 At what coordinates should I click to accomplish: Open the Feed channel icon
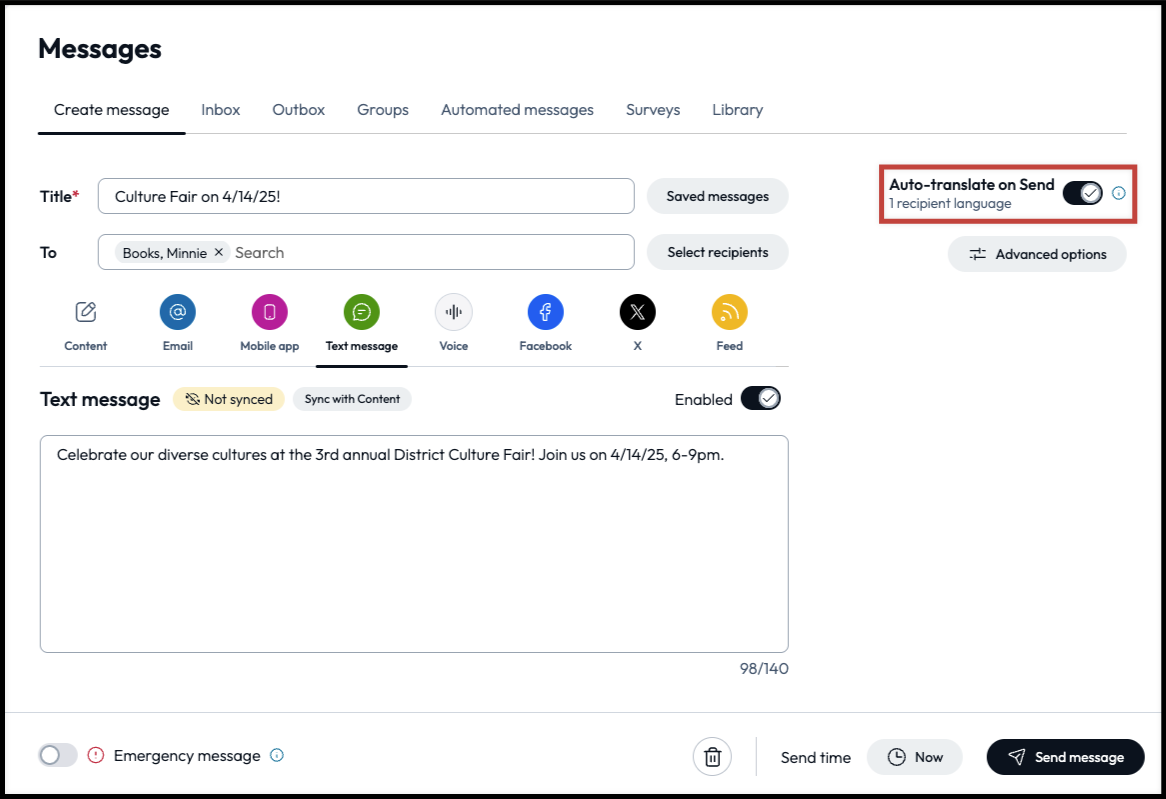(729, 313)
